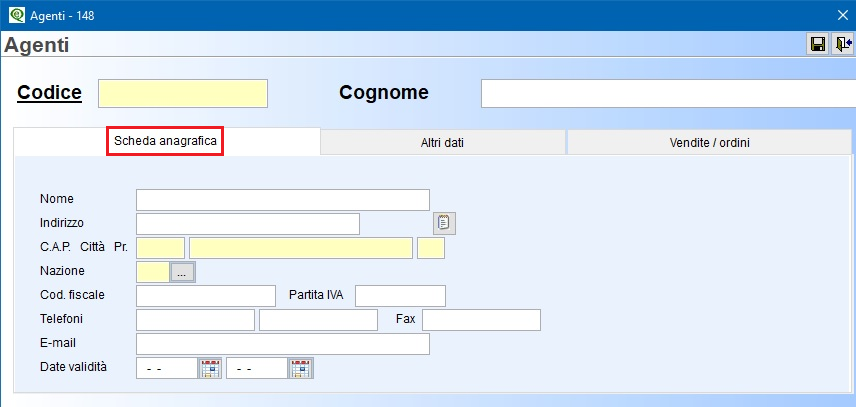Open the Vendite / ordini tab
856x407 pixels.
709,143
